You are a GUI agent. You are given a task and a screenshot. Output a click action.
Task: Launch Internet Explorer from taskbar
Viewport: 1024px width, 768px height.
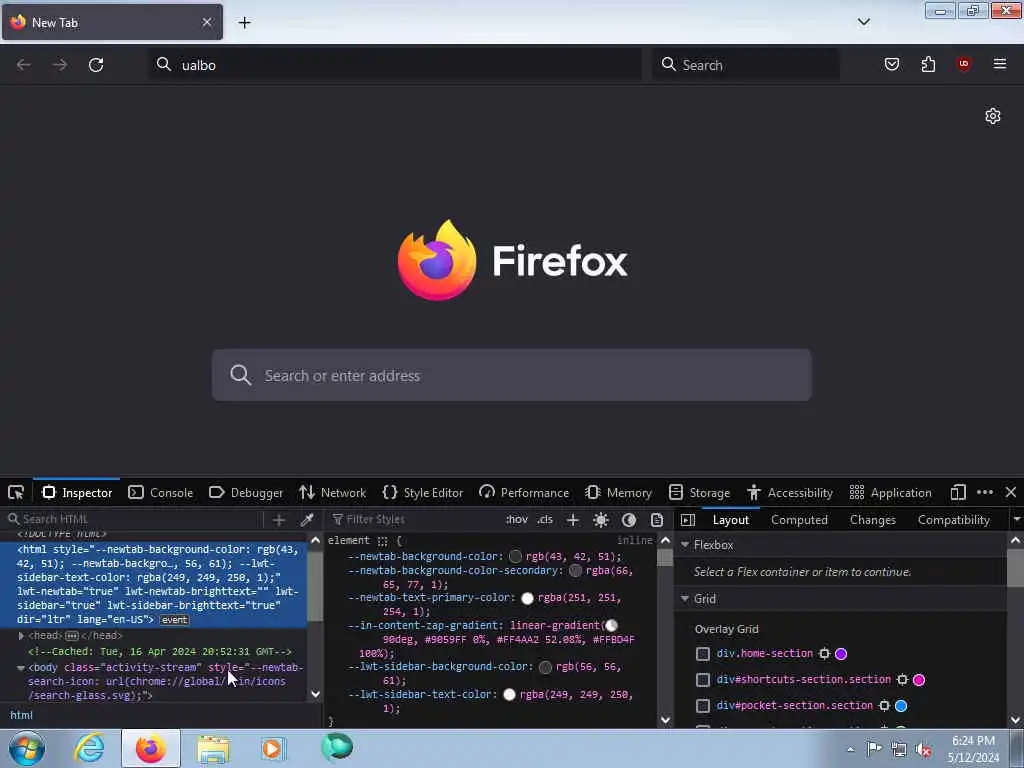(89, 749)
